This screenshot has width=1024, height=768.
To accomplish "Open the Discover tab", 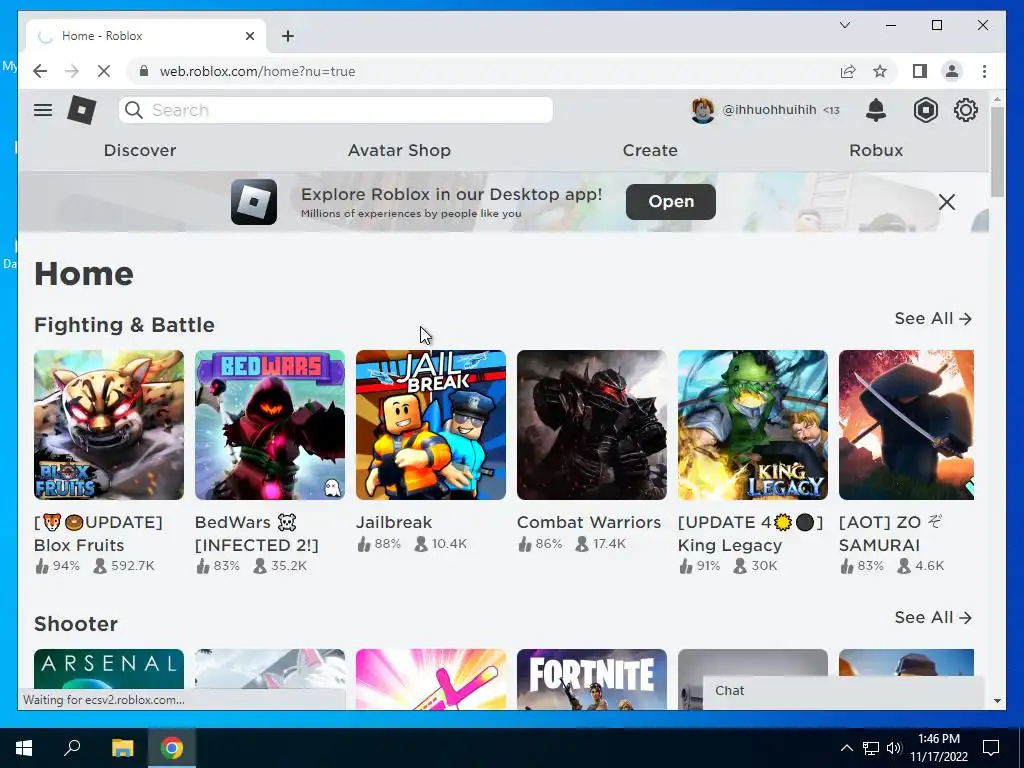I will pos(140,150).
